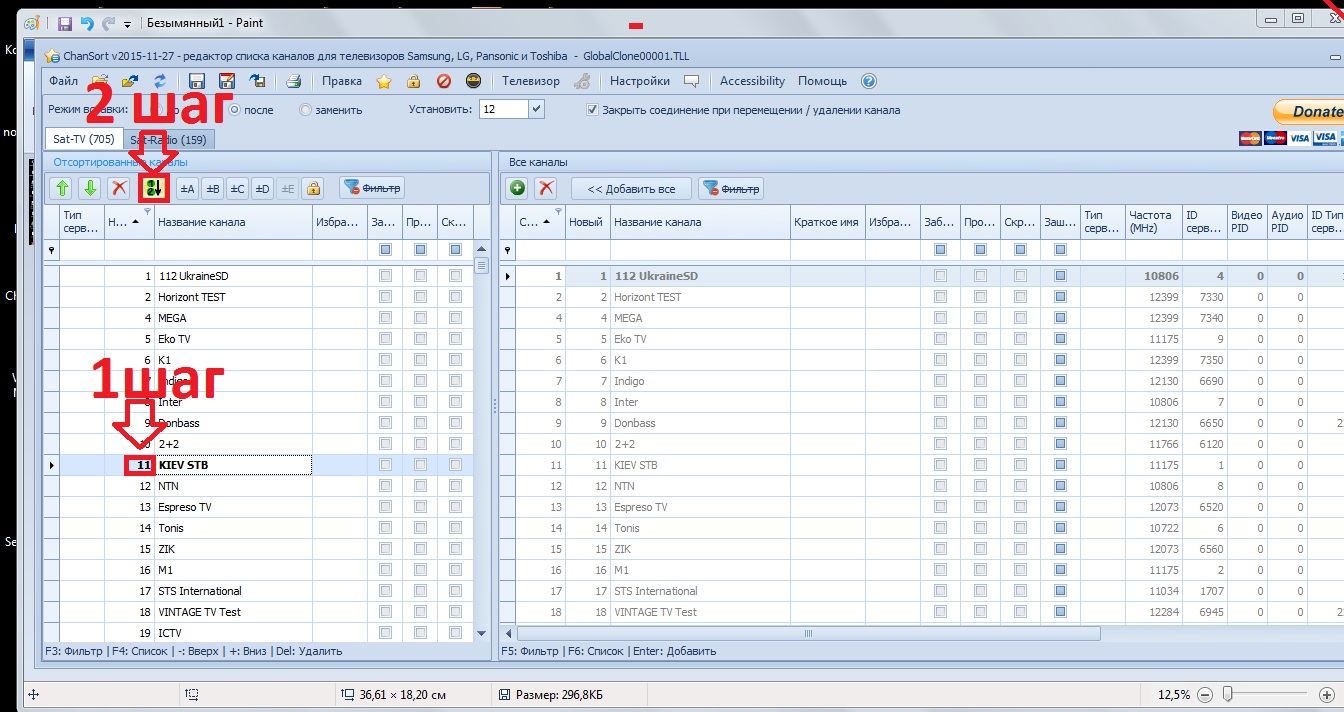The width and height of the screenshot is (1344, 712).
Task: Click green add channel icon in all channels
Action: click(x=517, y=188)
